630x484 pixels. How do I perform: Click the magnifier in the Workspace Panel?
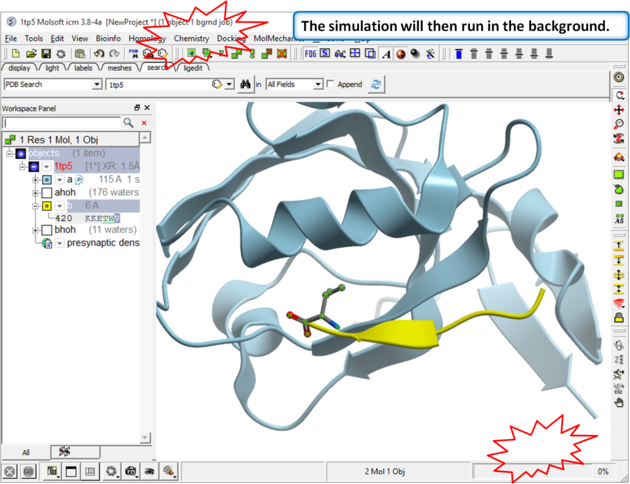pos(130,122)
